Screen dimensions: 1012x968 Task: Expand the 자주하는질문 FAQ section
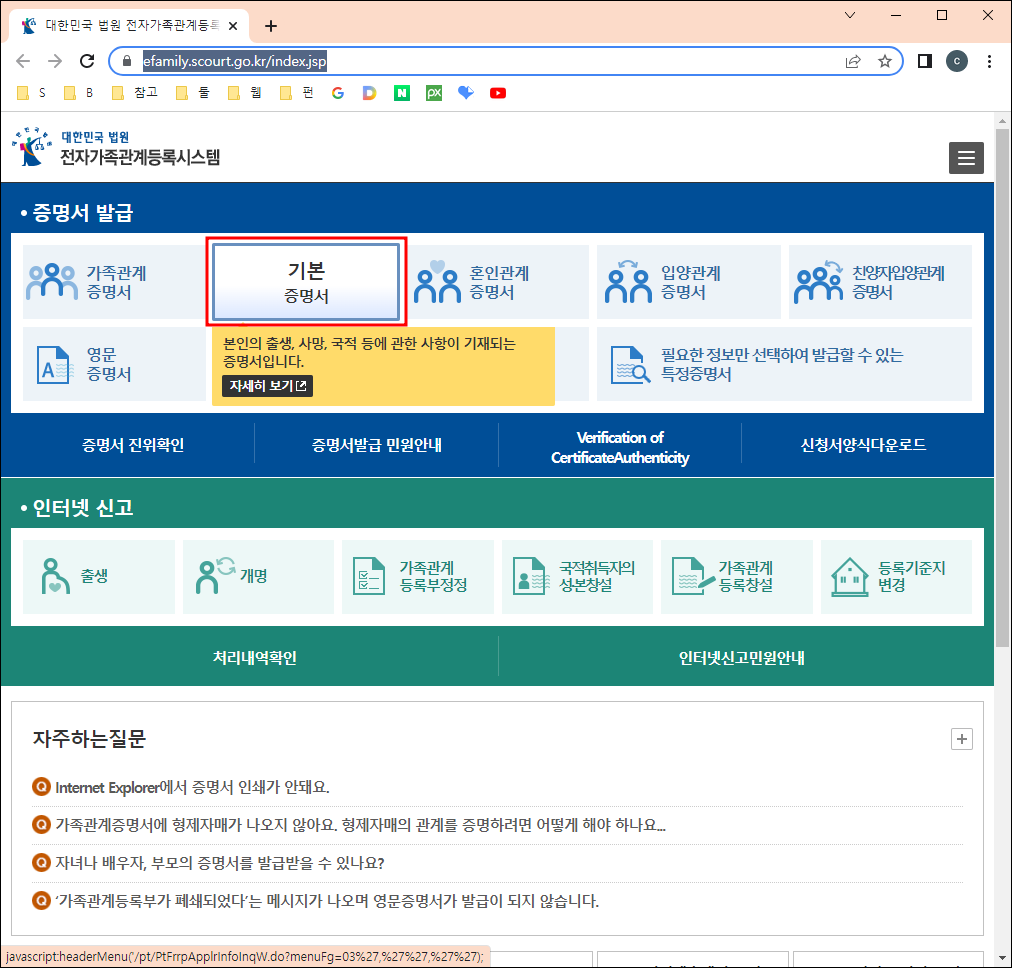pyautogui.click(x=961, y=739)
